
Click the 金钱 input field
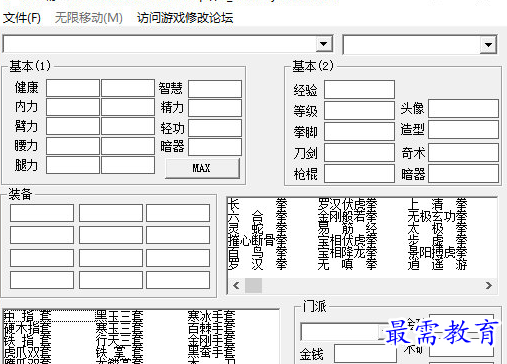(365, 353)
